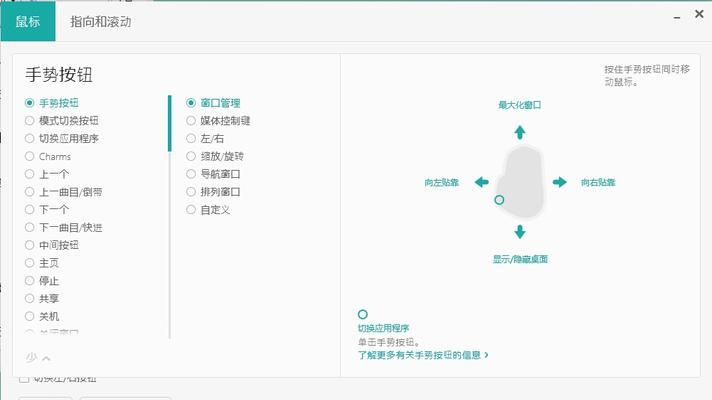Select the Charms radio option
The image size is (712, 400).
[x=30, y=156]
